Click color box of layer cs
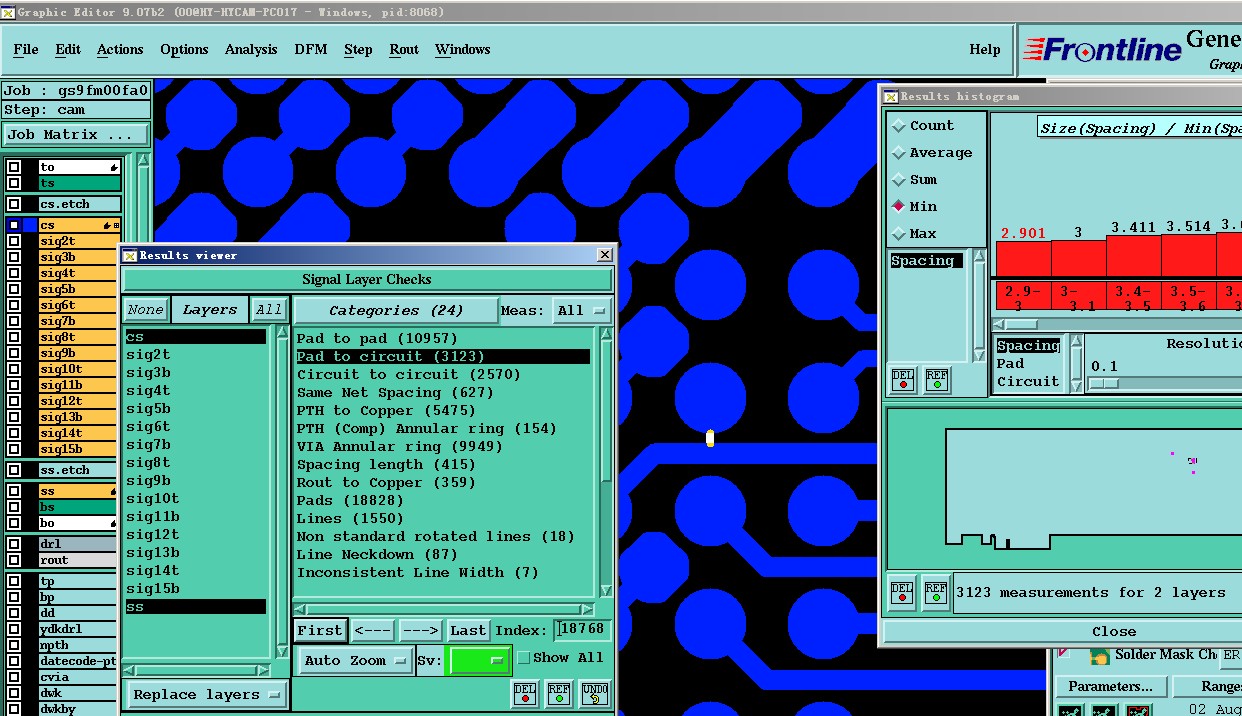Viewport: 1242px width, 716px height. click(x=29, y=225)
